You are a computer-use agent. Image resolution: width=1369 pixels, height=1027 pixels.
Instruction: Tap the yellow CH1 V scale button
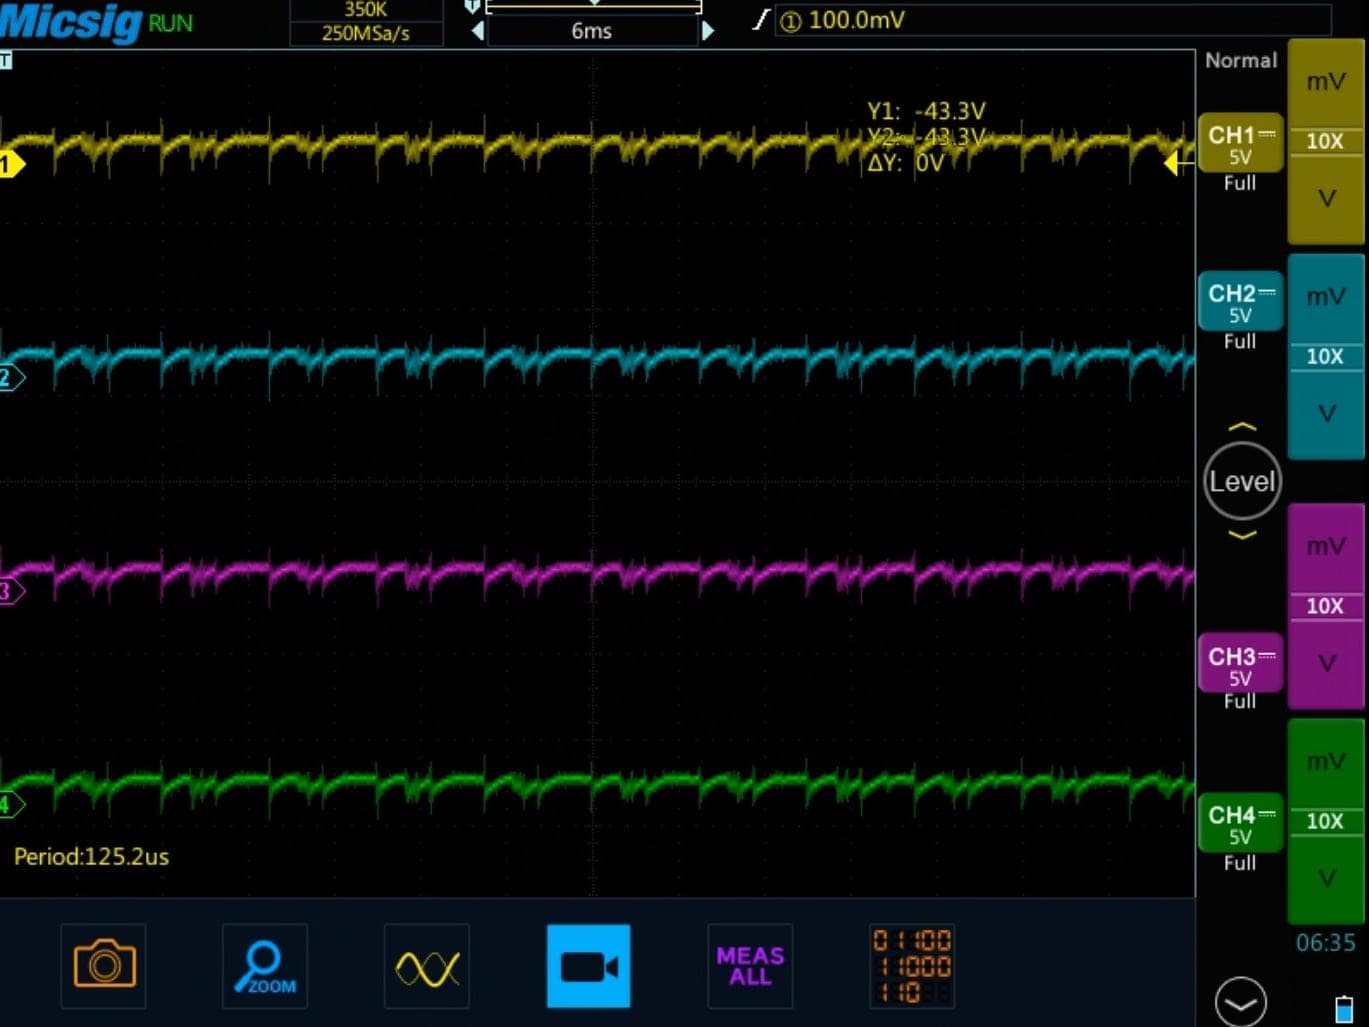pyautogui.click(x=1326, y=198)
